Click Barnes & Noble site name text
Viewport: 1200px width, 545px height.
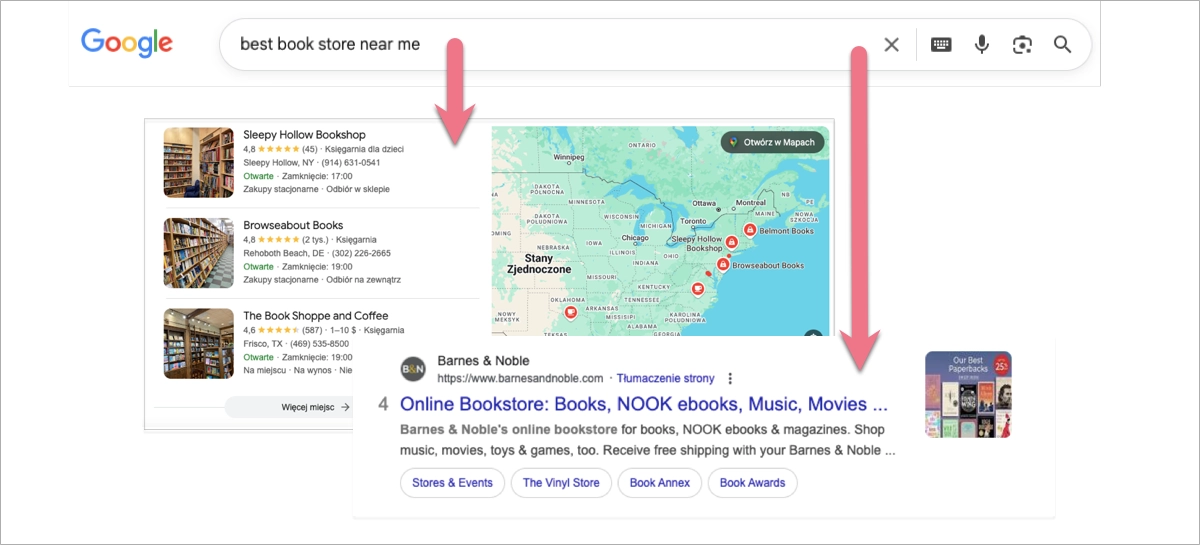pyautogui.click(x=483, y=361)
